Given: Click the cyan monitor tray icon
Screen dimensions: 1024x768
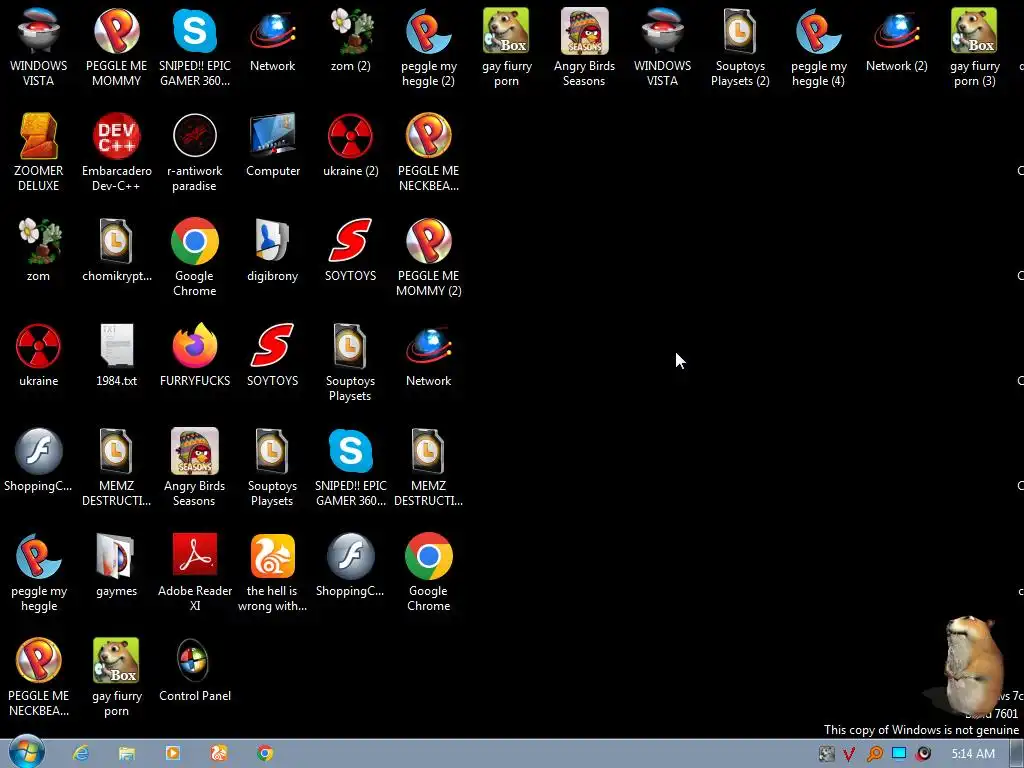Looking at the screenshot, I should [899, 753].
